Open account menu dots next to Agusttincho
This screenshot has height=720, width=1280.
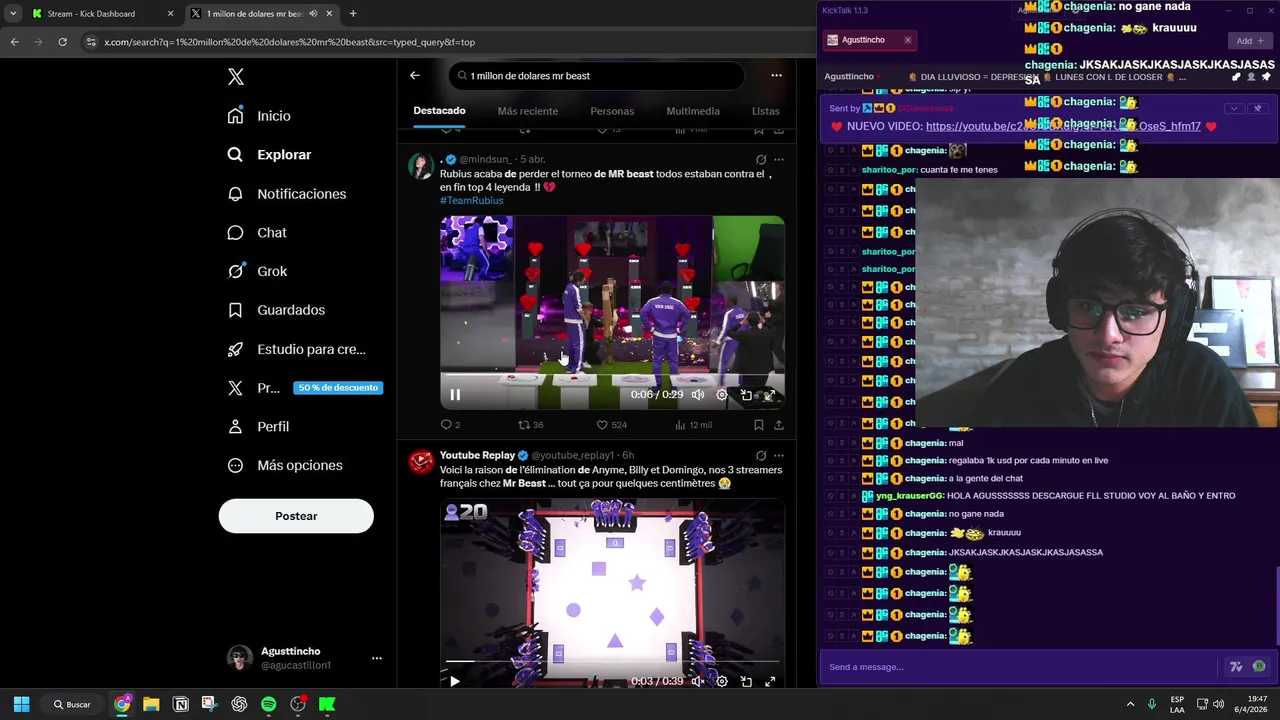[x=377, y=658]
